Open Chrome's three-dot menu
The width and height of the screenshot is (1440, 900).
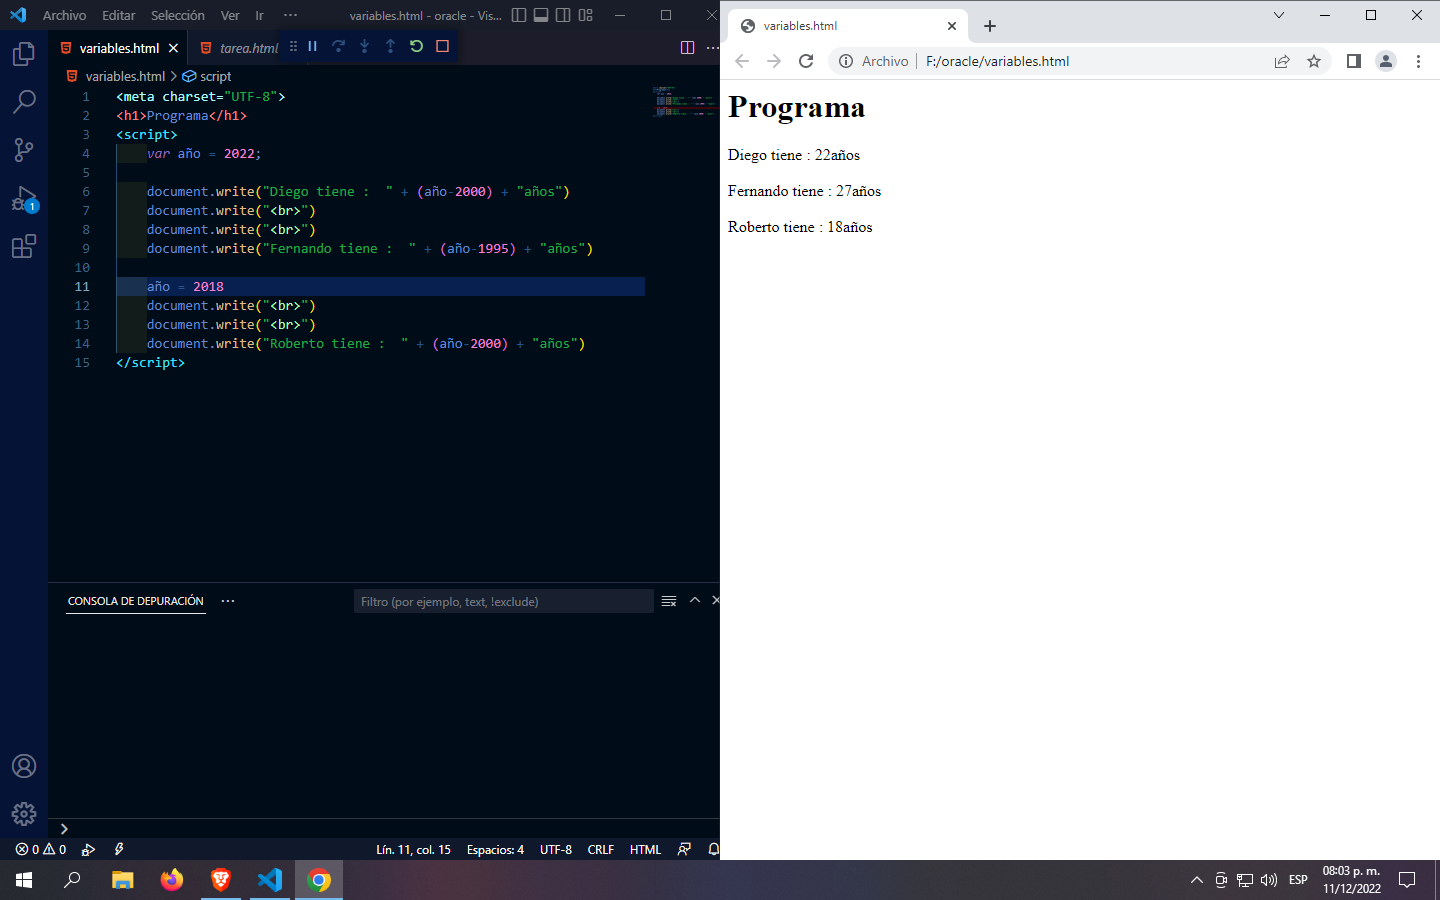pyautogui.click(x=1418, y=61)
